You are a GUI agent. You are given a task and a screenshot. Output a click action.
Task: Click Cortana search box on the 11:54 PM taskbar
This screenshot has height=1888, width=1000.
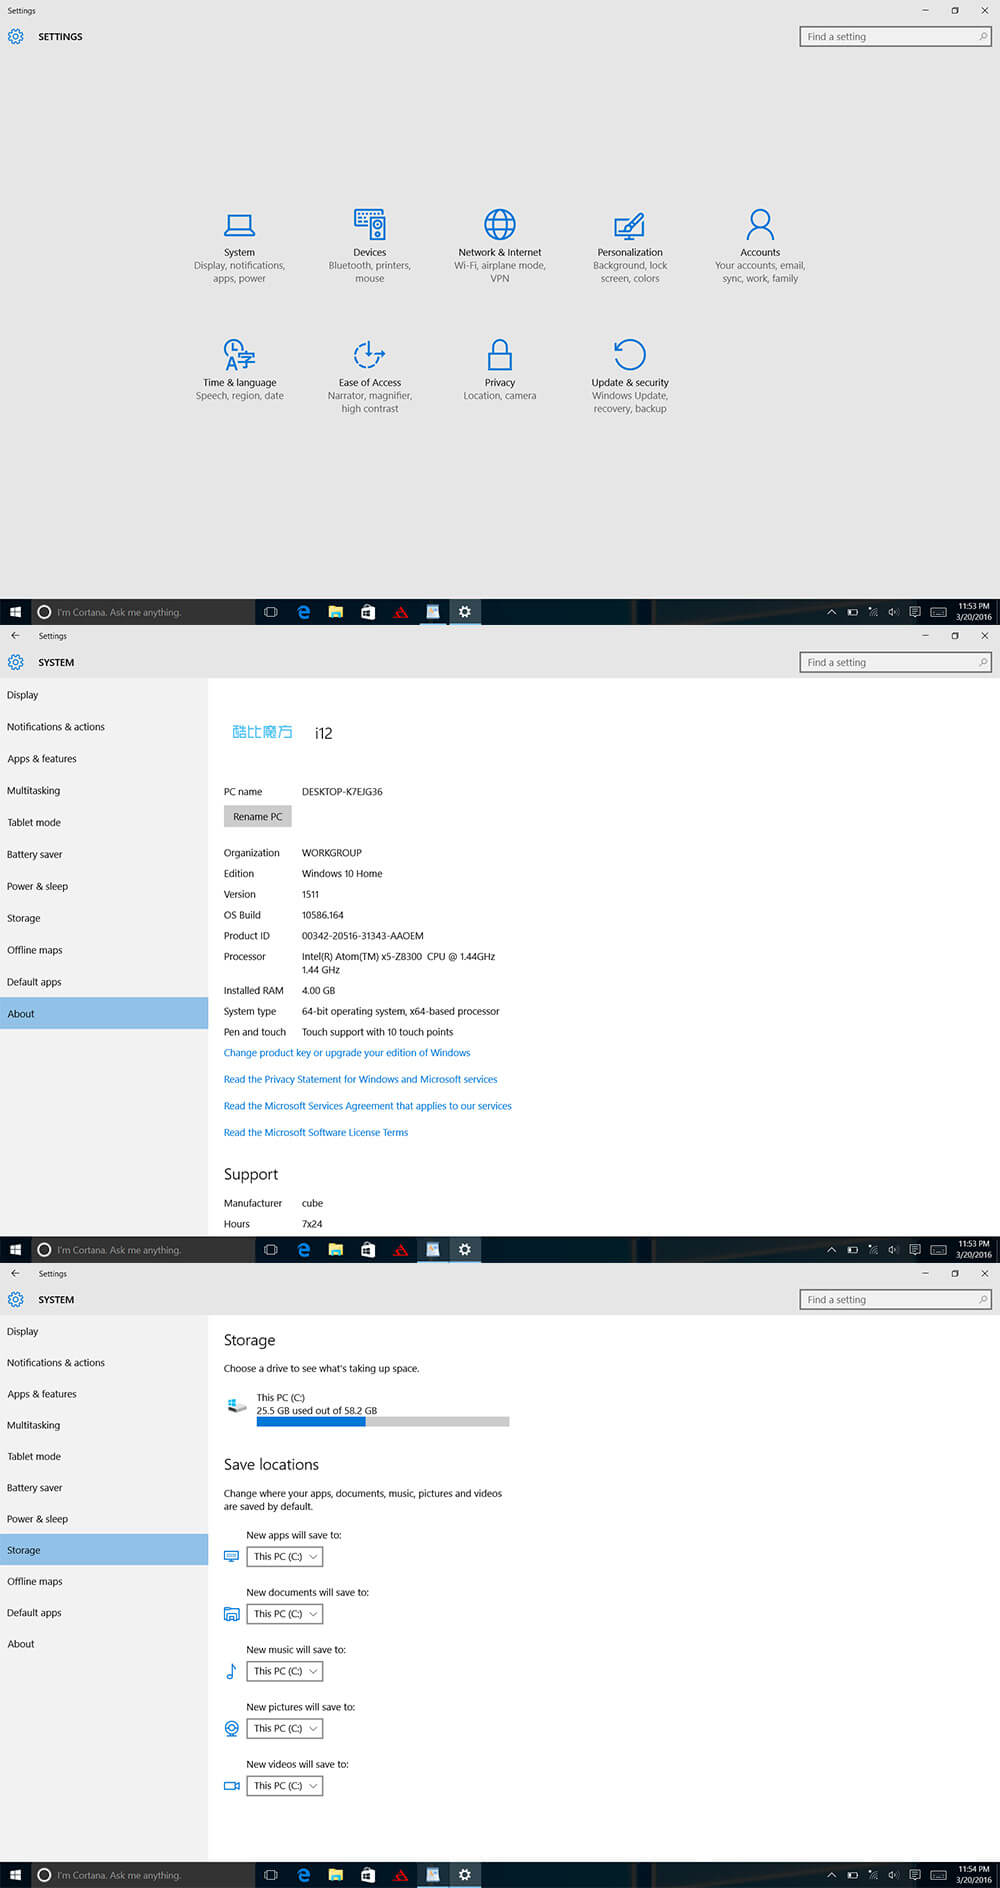coord(142,1875)
